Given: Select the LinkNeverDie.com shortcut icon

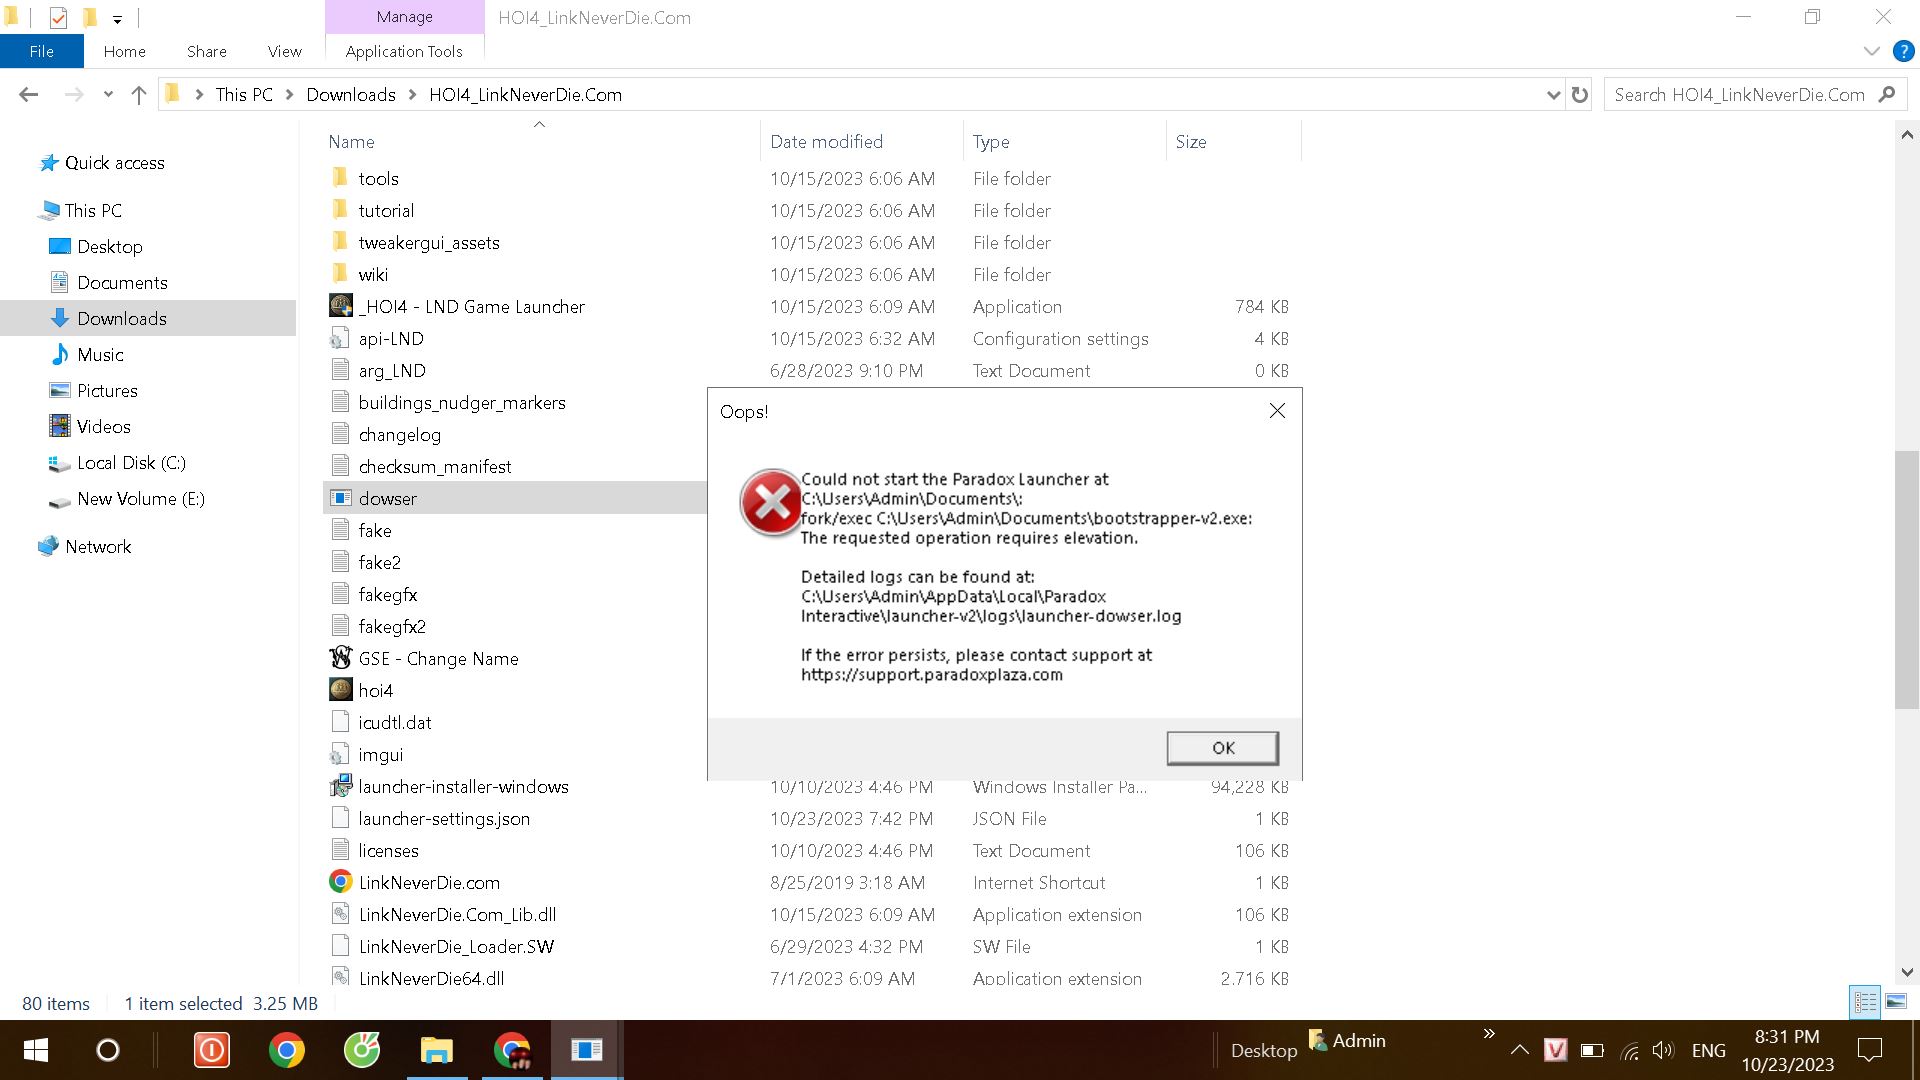Looking at the screenshot, I should 341,882.
